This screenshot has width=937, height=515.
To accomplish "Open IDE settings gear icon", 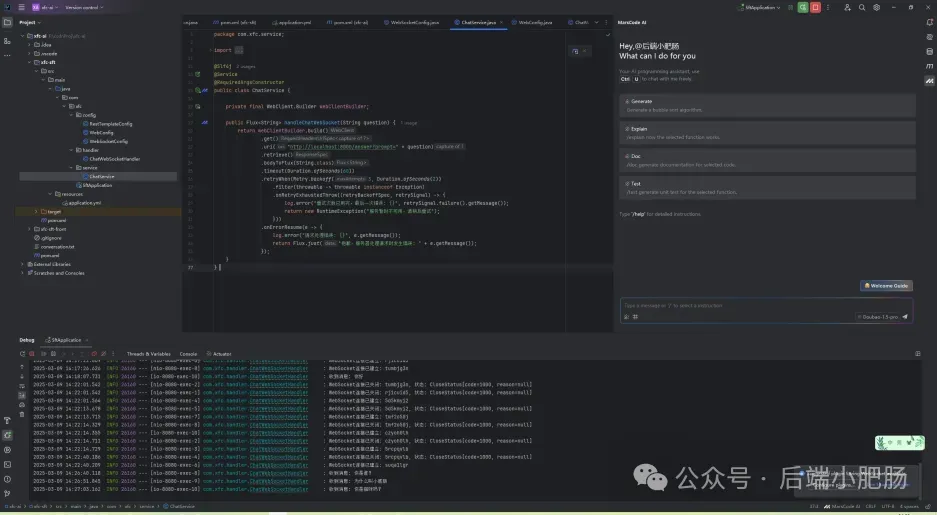I will click(x=877, y=7).
